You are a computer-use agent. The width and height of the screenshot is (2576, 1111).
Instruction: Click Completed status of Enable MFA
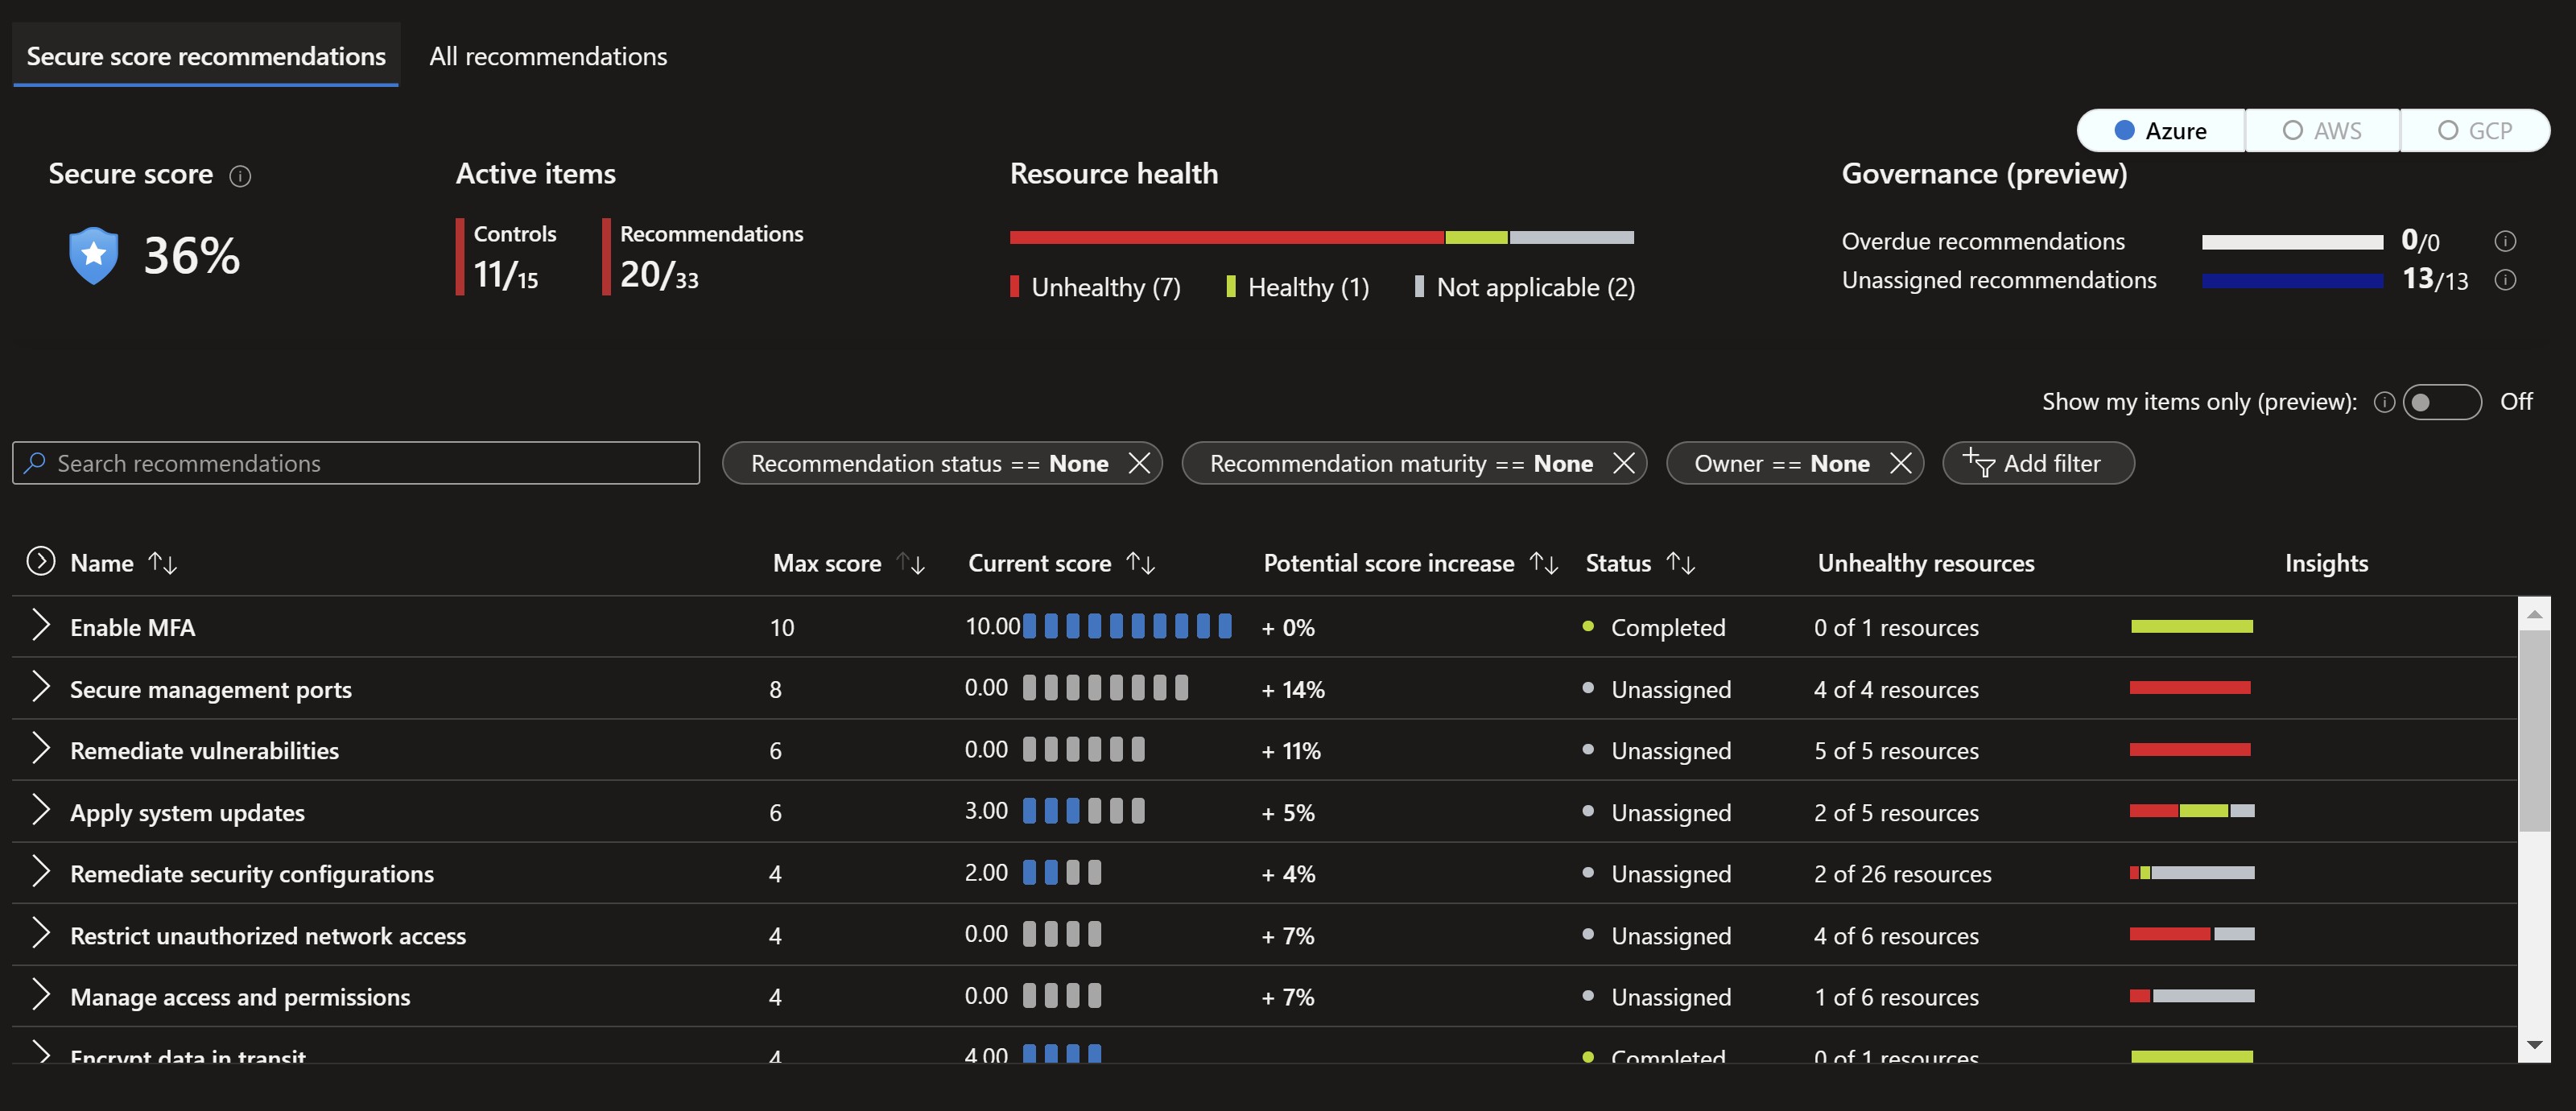click(1655, 628)
